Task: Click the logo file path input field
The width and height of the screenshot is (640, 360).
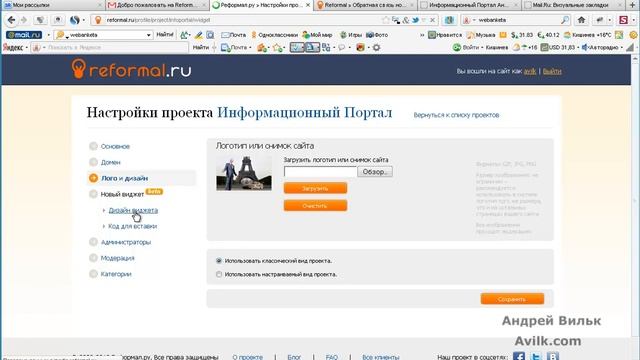Action: (320, 172)
